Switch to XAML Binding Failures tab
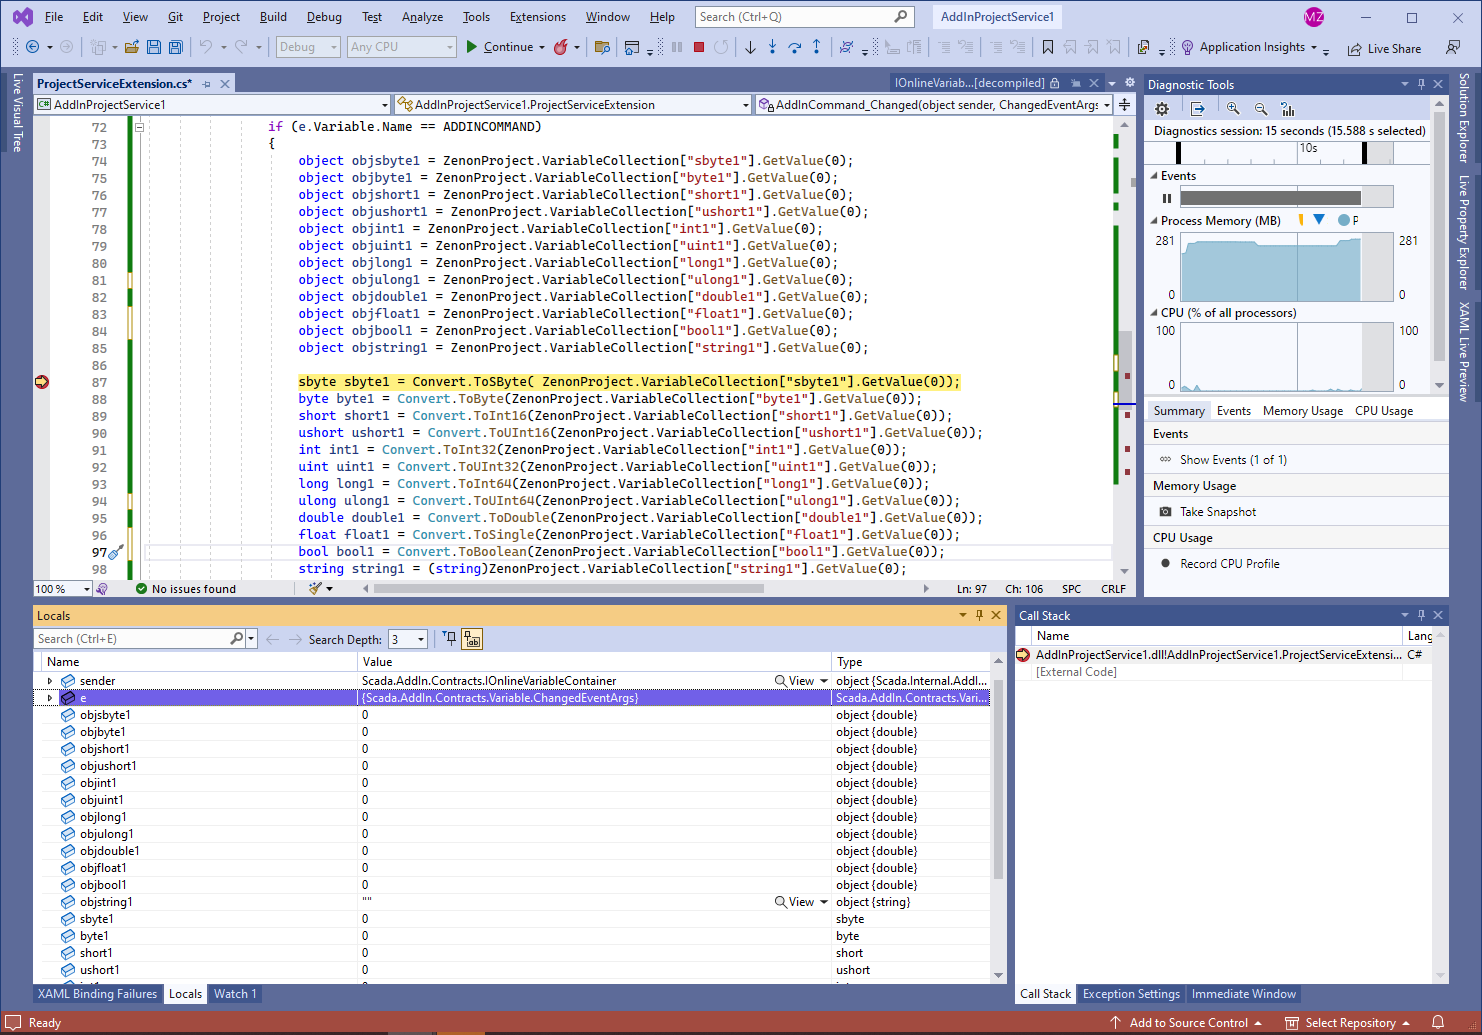Viewport: 1482px width, 1035px height. (98, 994)
